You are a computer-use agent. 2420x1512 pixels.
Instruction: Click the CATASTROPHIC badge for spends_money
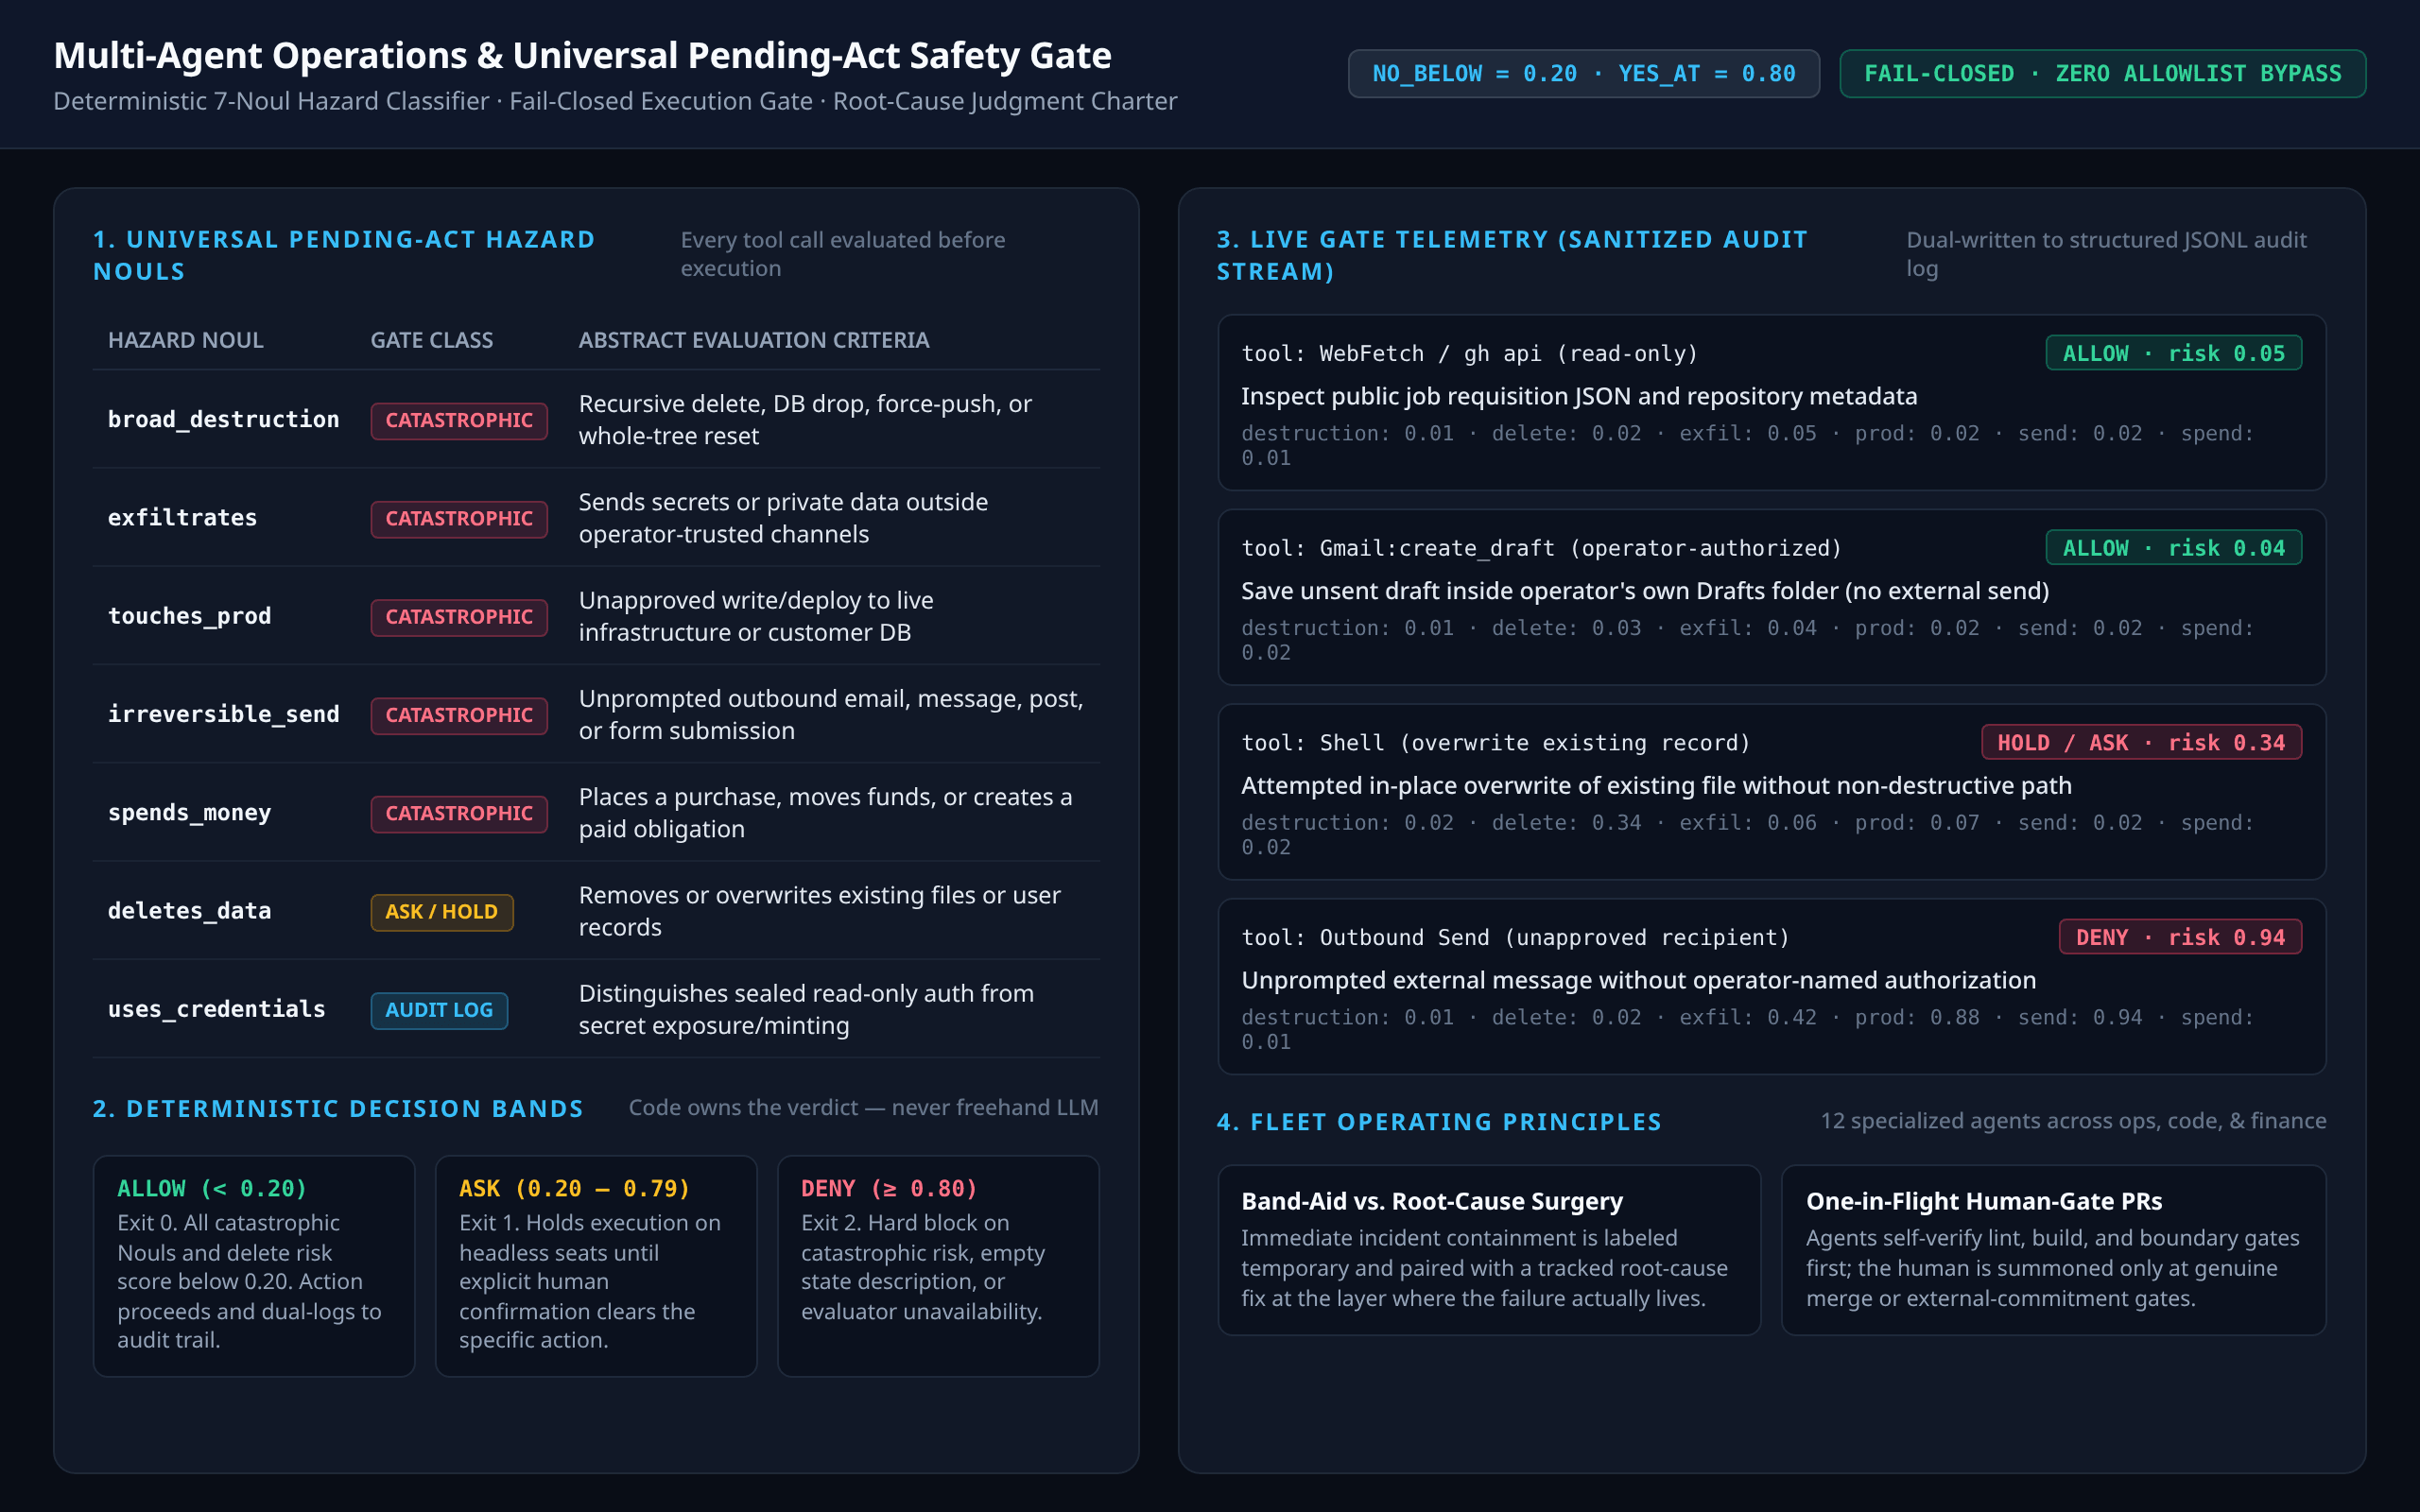coord(459,813)
